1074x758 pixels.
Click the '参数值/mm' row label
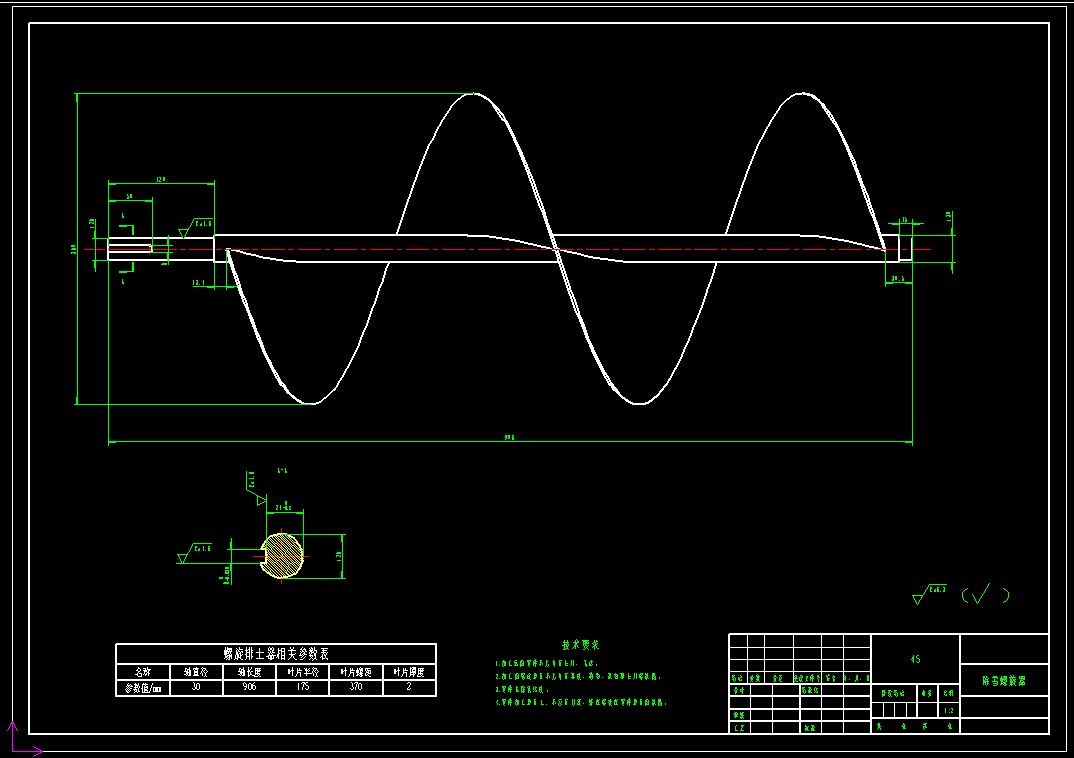coord(142,687)
